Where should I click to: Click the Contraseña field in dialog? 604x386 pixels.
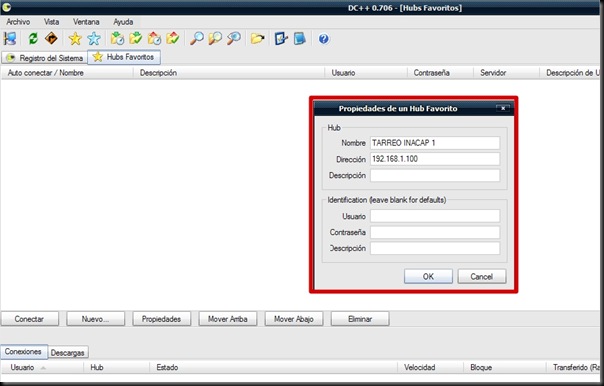pos(435,232)
